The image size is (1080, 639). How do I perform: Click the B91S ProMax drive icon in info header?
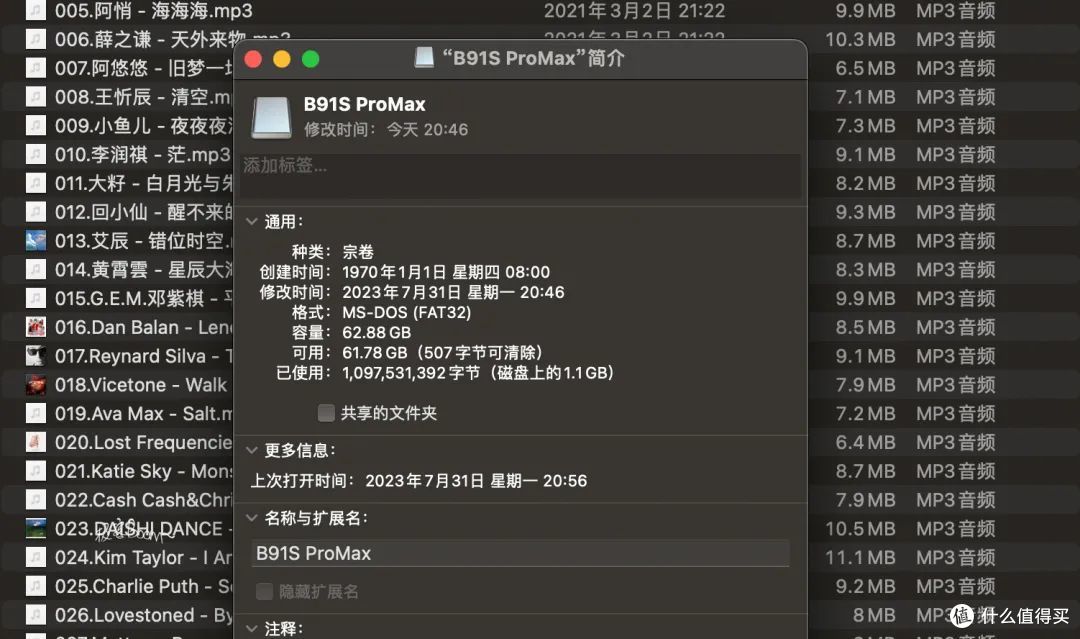pyautogui.click(x=271, y=117)
